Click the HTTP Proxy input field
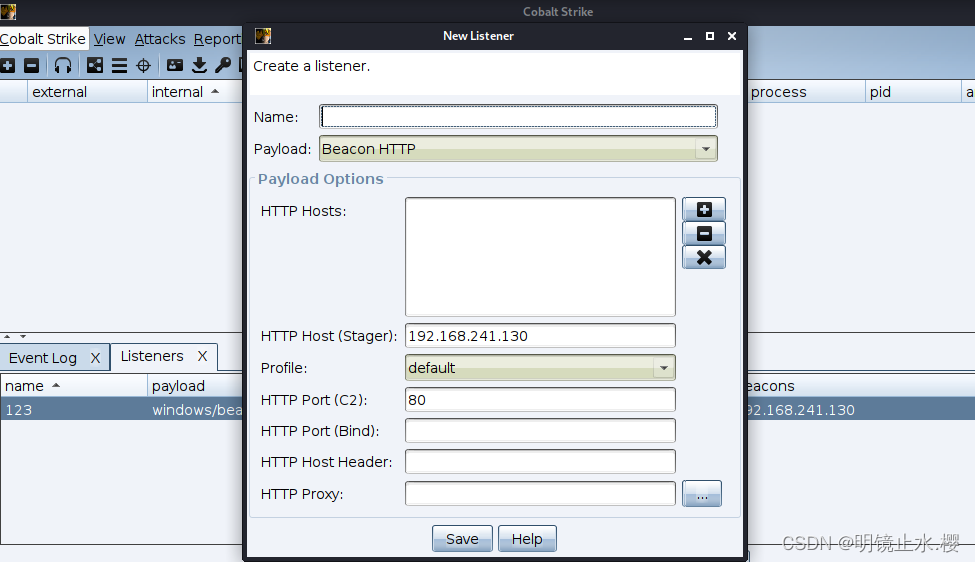The image size is (975, 562). 540,494
